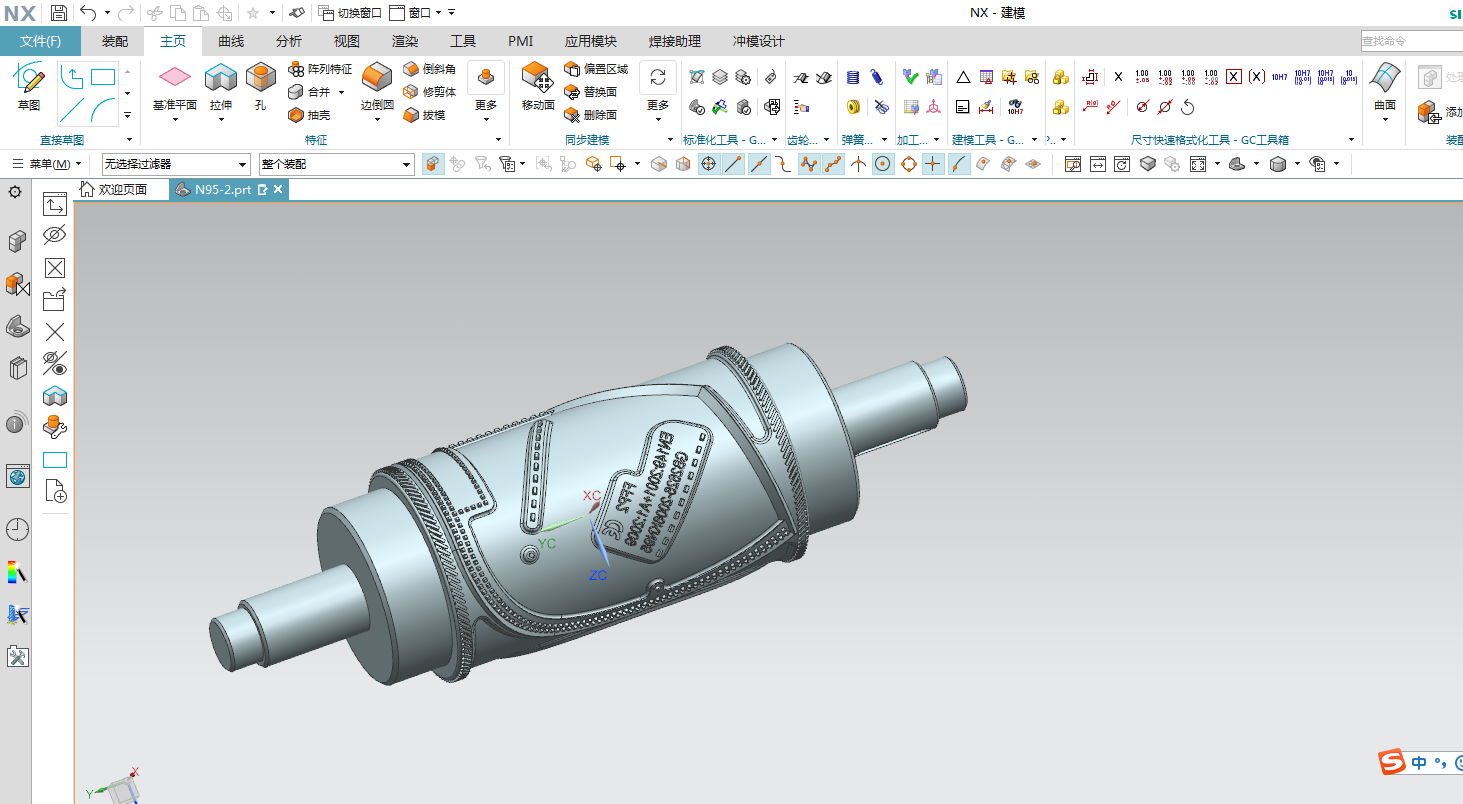1463x804 pixels.
Task: Switch to the 视图 ribbon tab
Action: [x=347, y=41]
